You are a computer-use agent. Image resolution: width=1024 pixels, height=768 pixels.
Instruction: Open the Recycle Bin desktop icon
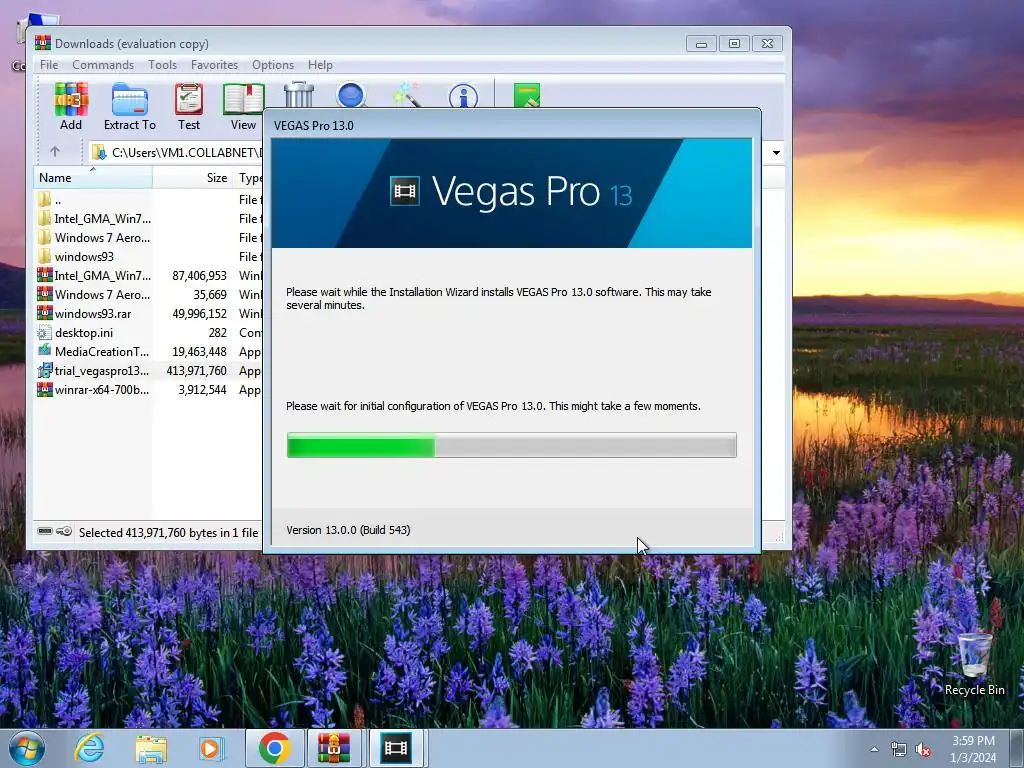click(x=974, y=664)
